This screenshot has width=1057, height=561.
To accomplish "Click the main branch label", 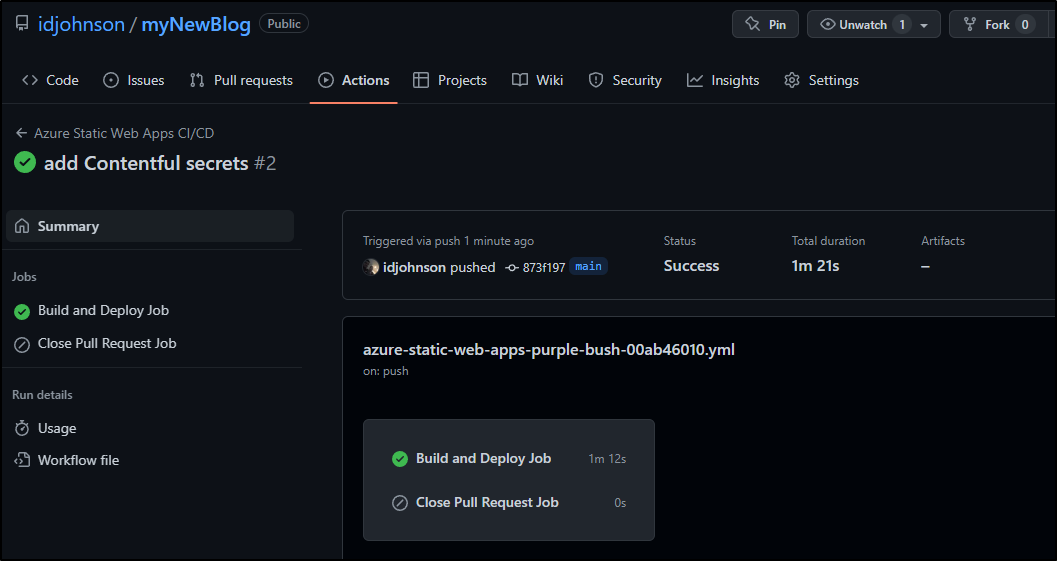I will coord(588,266).
